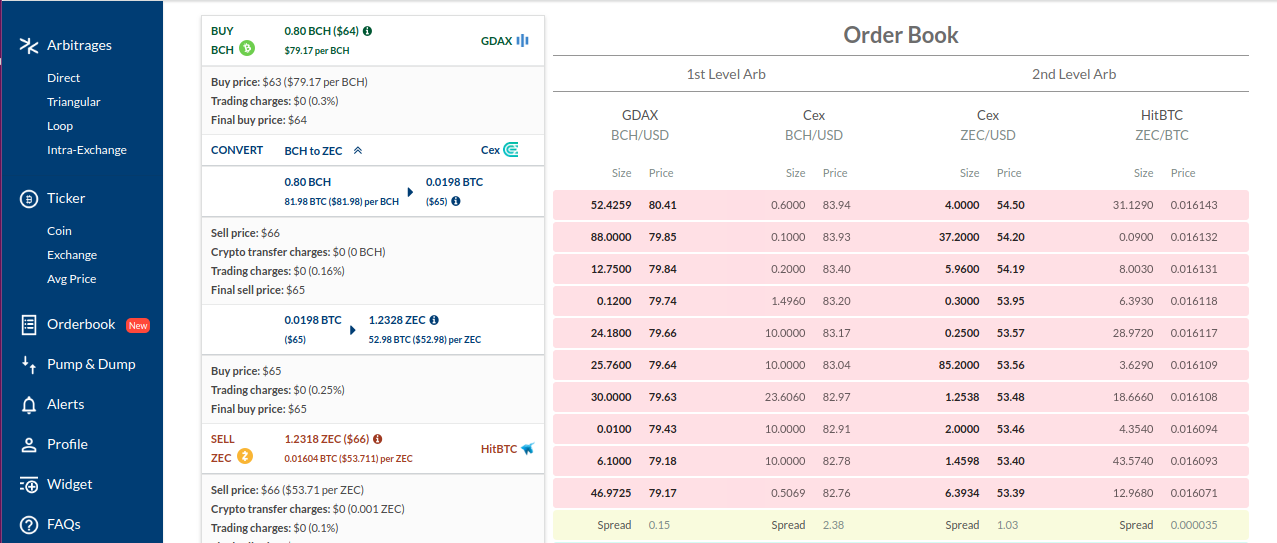Click red info icon beside 1.2318 ZEC ($66)

[x=377, y=438]
